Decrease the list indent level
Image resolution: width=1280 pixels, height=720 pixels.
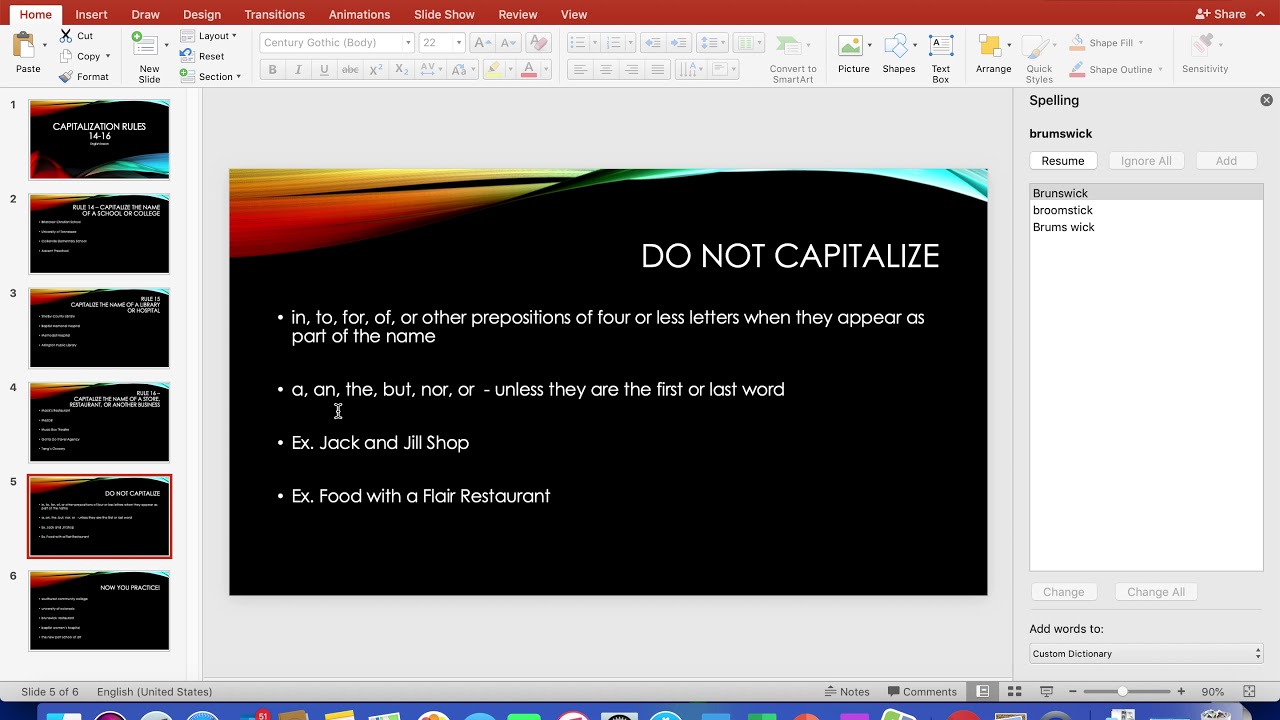(653, 43)
